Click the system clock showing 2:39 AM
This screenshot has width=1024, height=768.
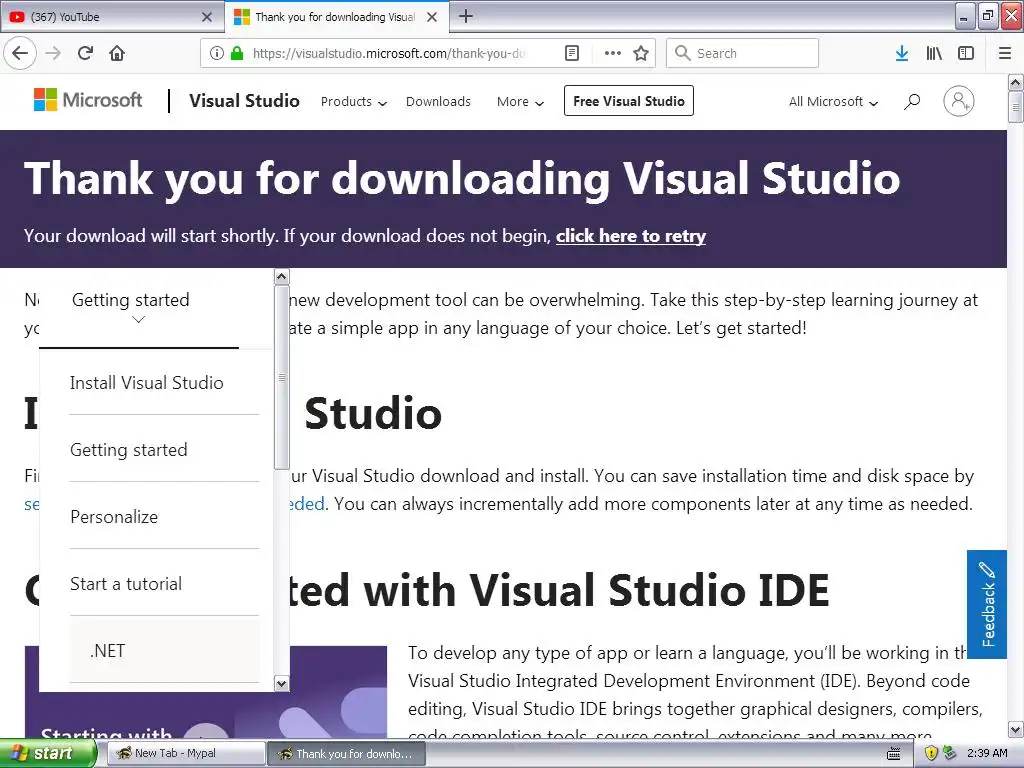pyautogui.click(x=987, y=753)
